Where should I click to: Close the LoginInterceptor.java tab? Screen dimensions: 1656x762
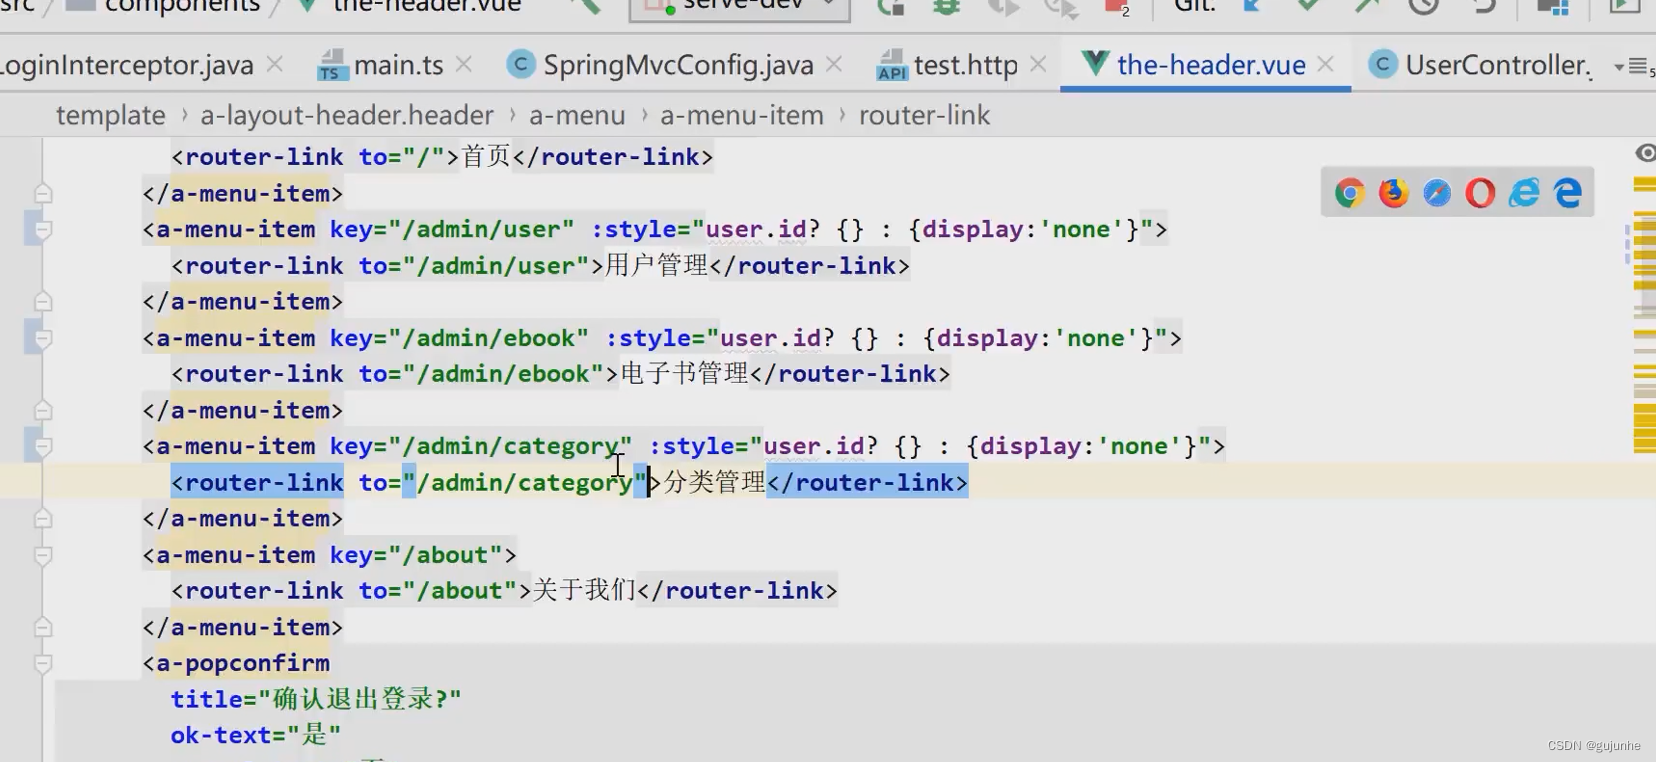pyautogui.click(x=275, y=65)
